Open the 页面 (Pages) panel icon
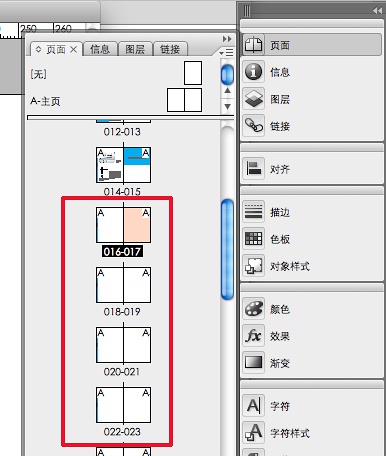 point(254,45)
